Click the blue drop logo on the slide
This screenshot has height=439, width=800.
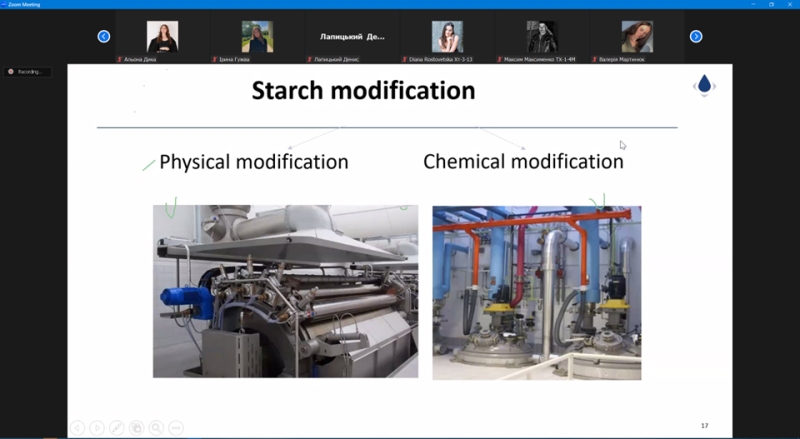(704, 85)
